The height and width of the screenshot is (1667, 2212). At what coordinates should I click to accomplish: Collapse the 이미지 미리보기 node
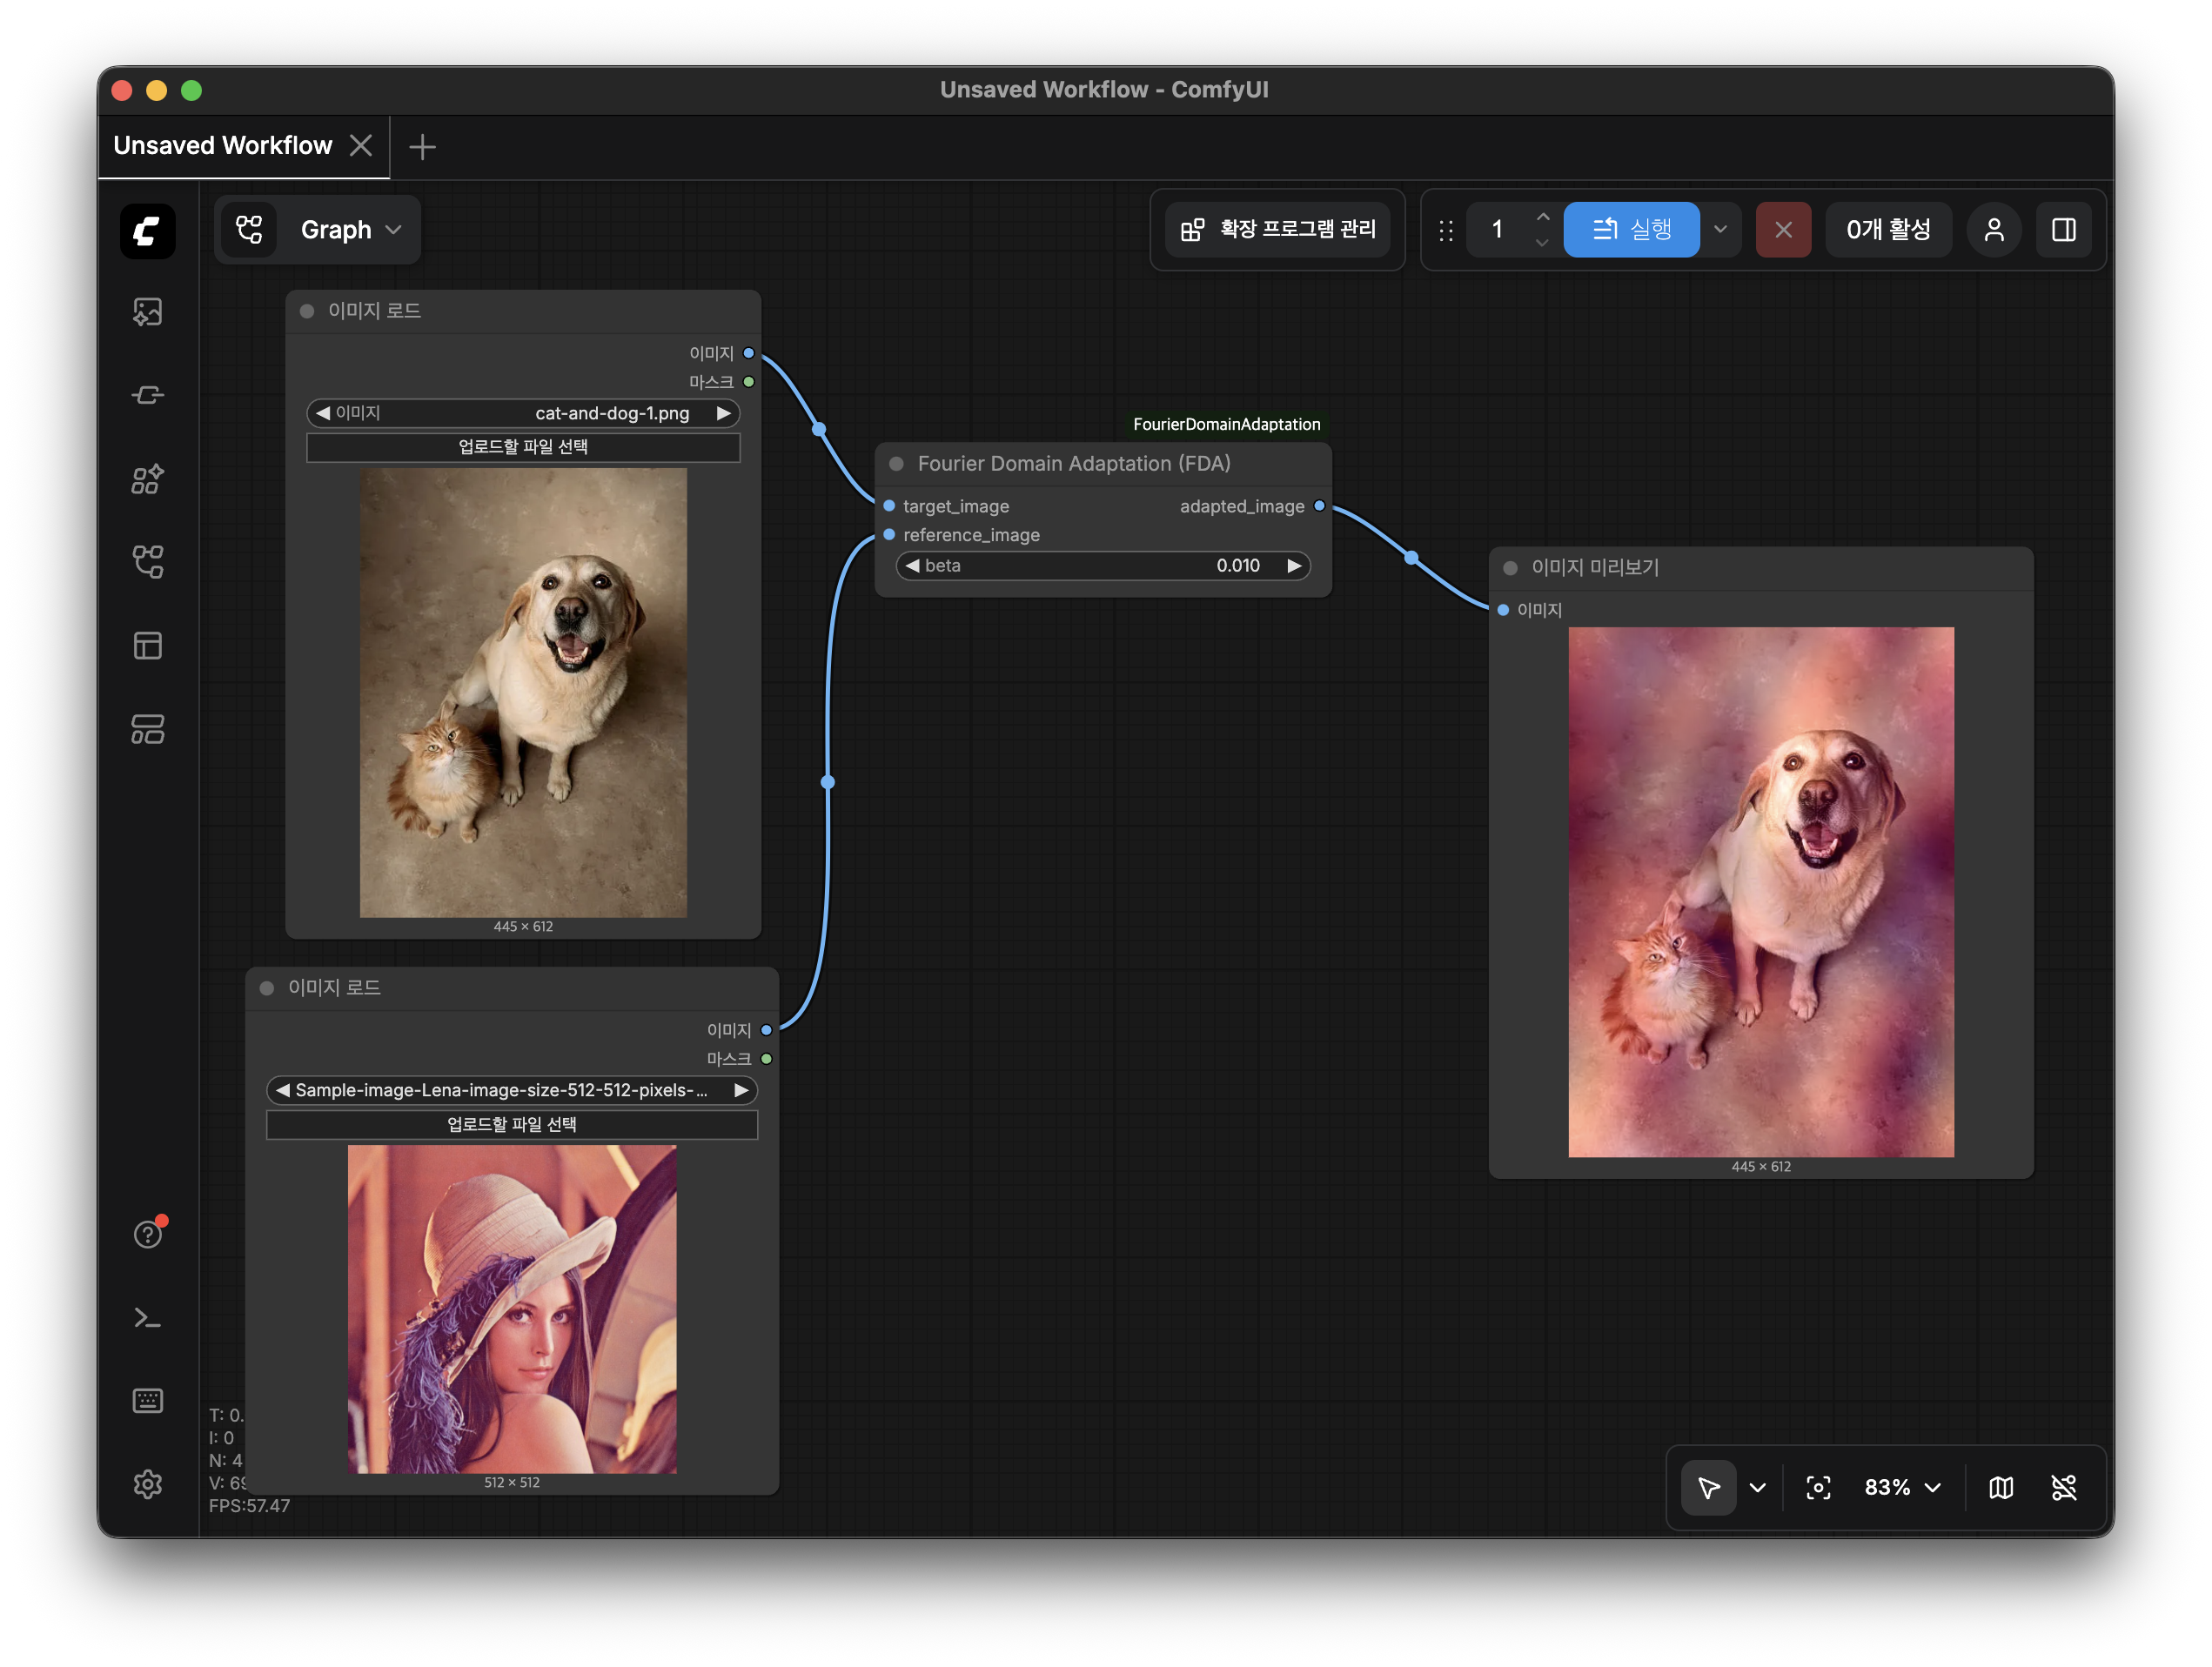(x=1511, y=568)
